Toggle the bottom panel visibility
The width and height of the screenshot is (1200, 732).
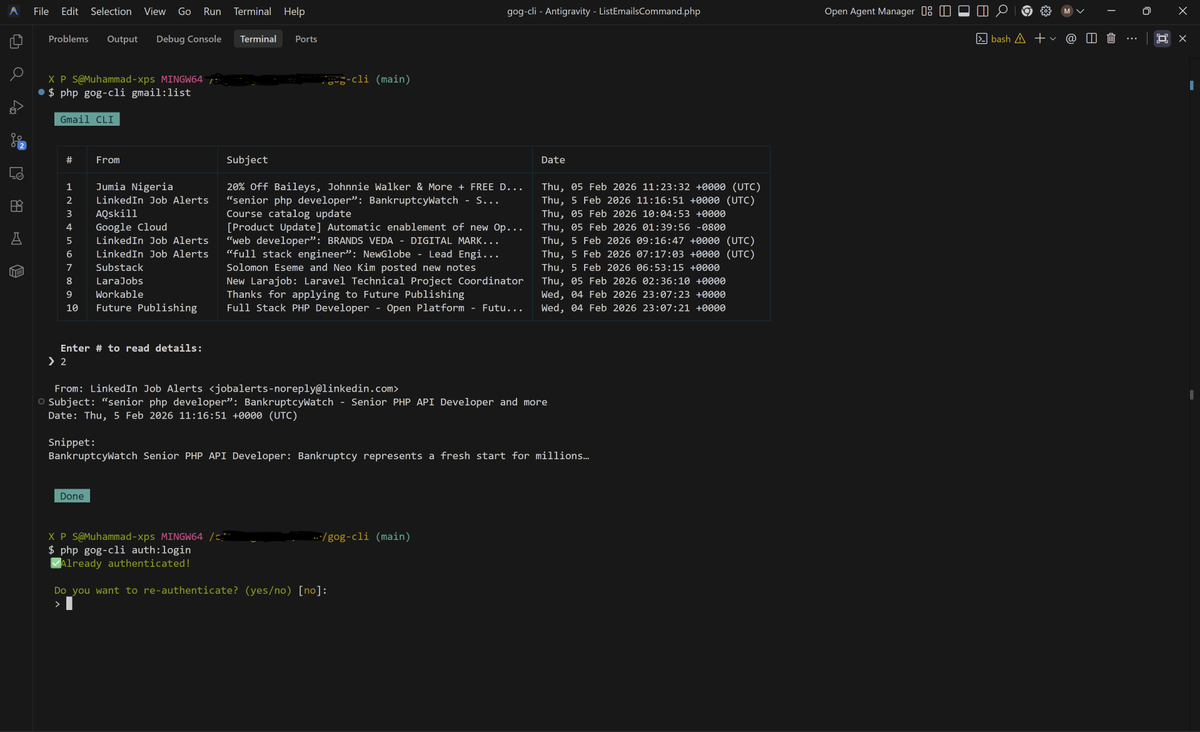964,11
